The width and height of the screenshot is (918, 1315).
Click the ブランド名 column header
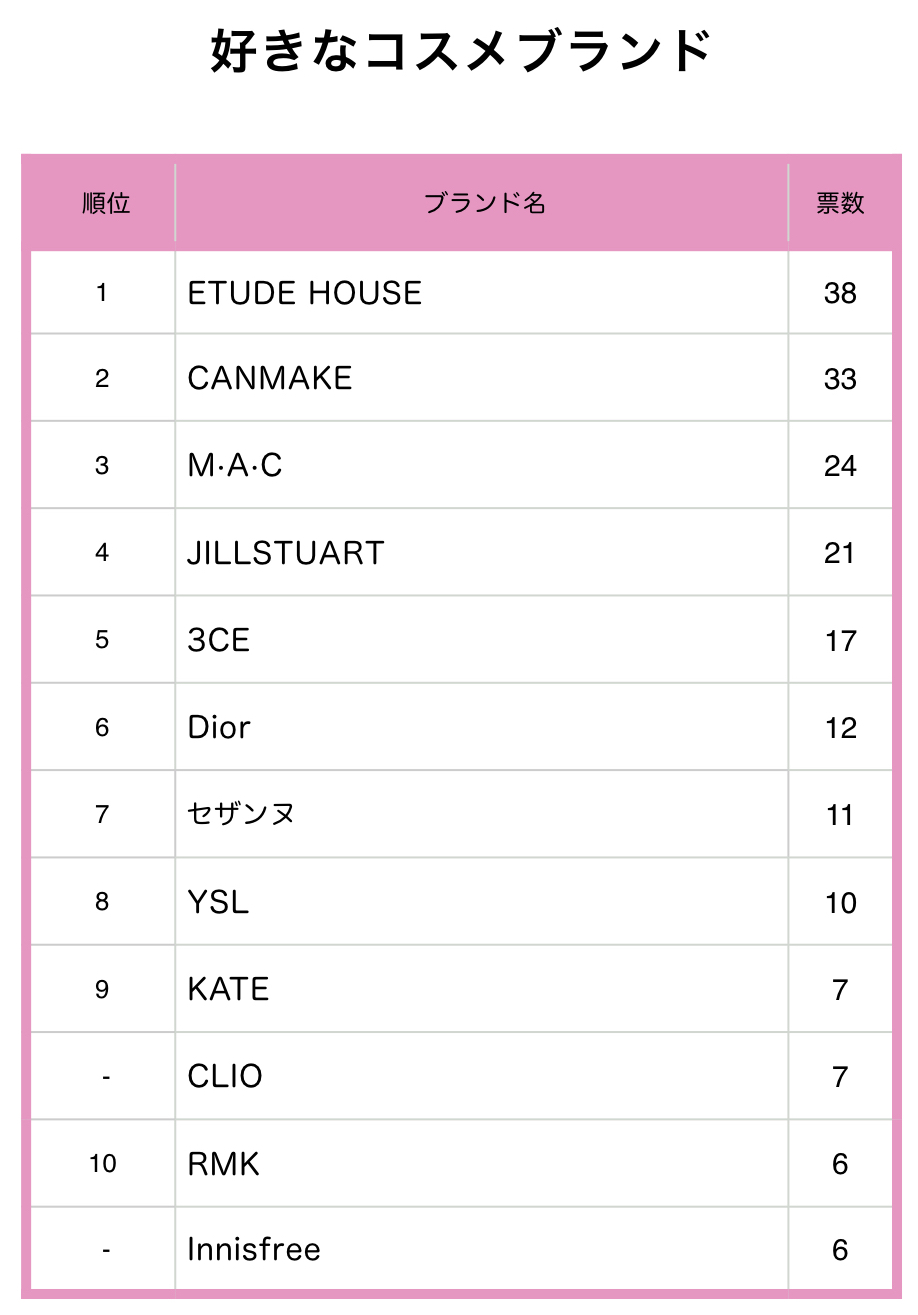(x=485, y=203)
